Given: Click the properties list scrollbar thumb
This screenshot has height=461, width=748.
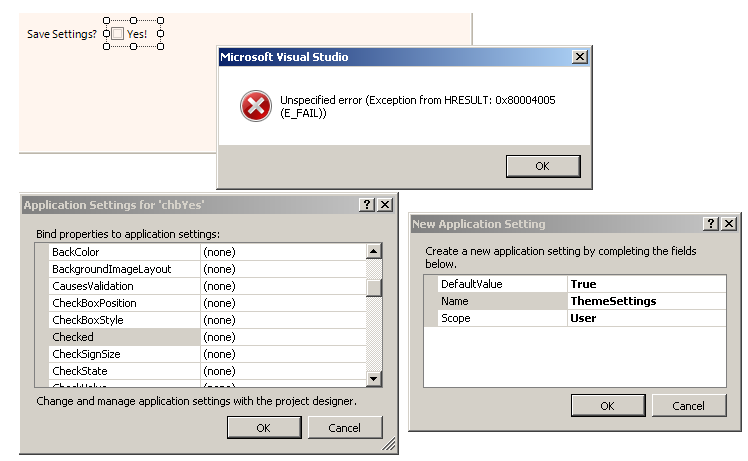Looking at the screenshot, I should pyautogui.click(x=374, y=288).
